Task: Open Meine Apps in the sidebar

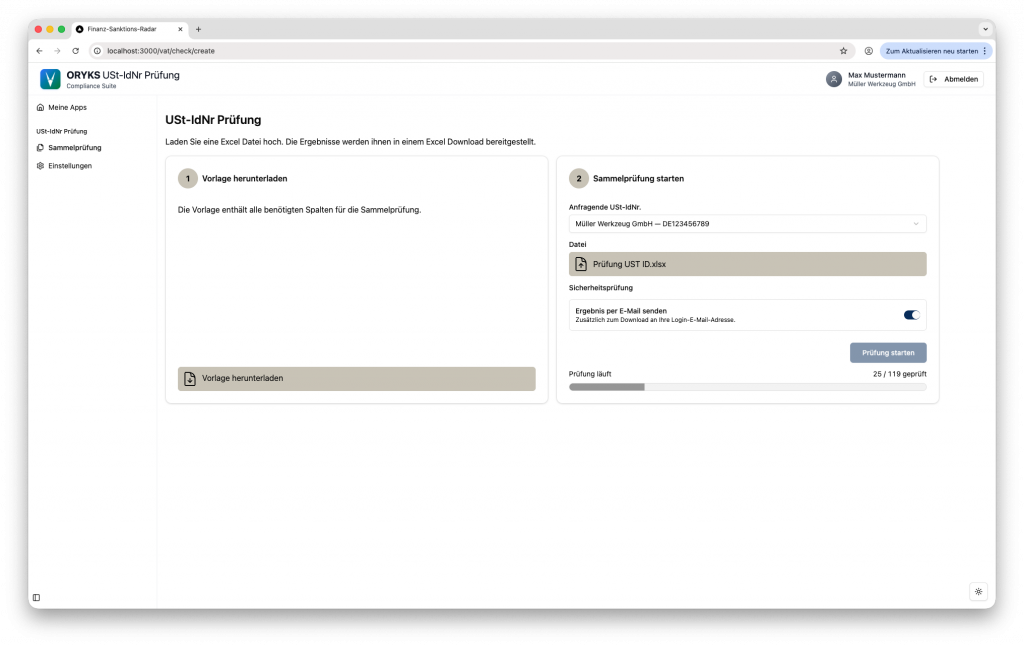Action: click(67, 107)
